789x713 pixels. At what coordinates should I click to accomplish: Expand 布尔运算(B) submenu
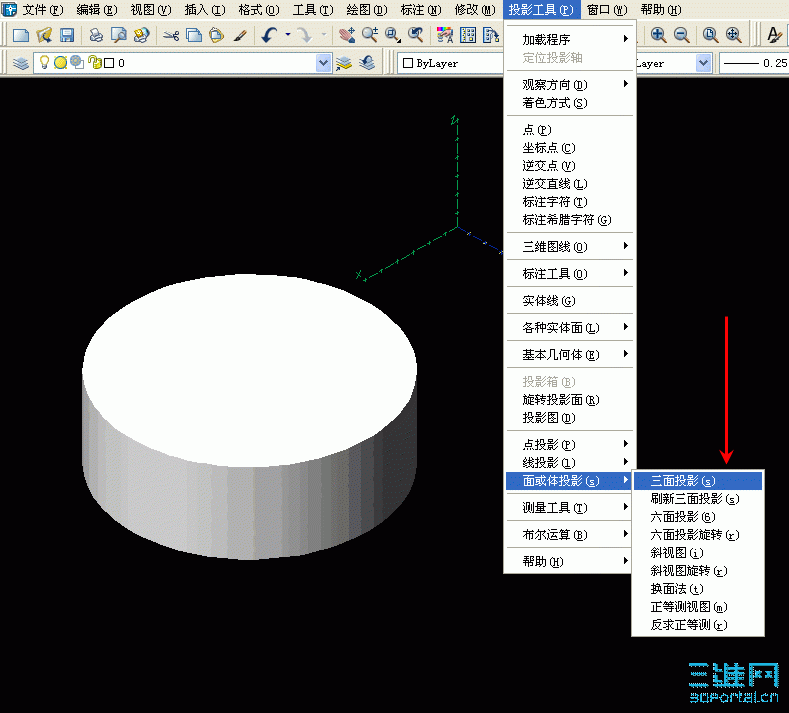(570, 534)
